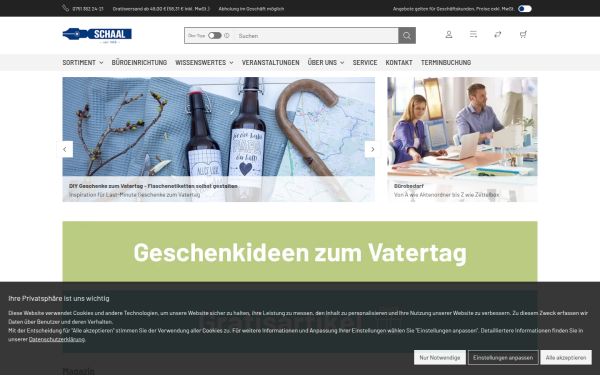Show previous slide in banner carousel
600x375 pixels.
[x=65, y=149]
